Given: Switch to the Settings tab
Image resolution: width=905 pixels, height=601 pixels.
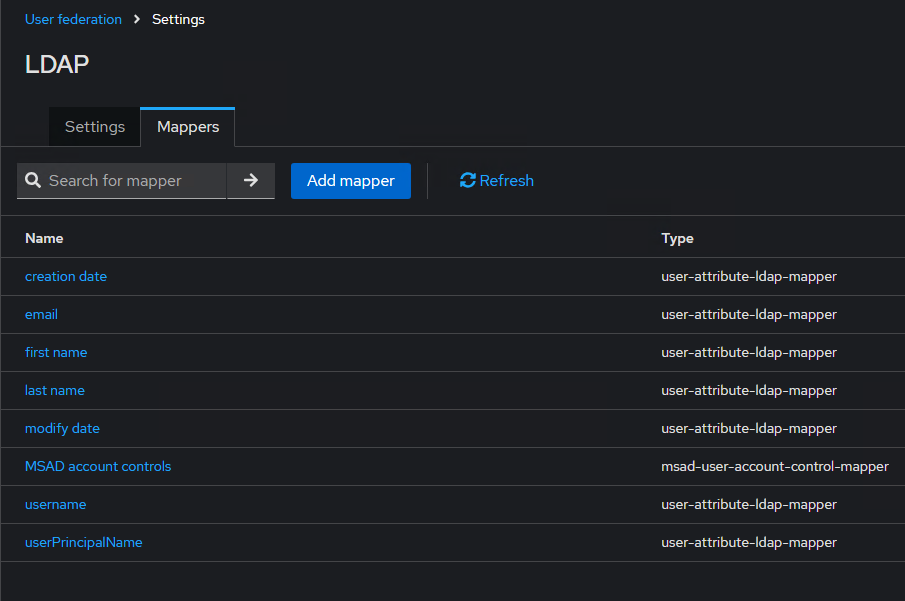Looking at the screenshot, I should (x=95, y=127).
